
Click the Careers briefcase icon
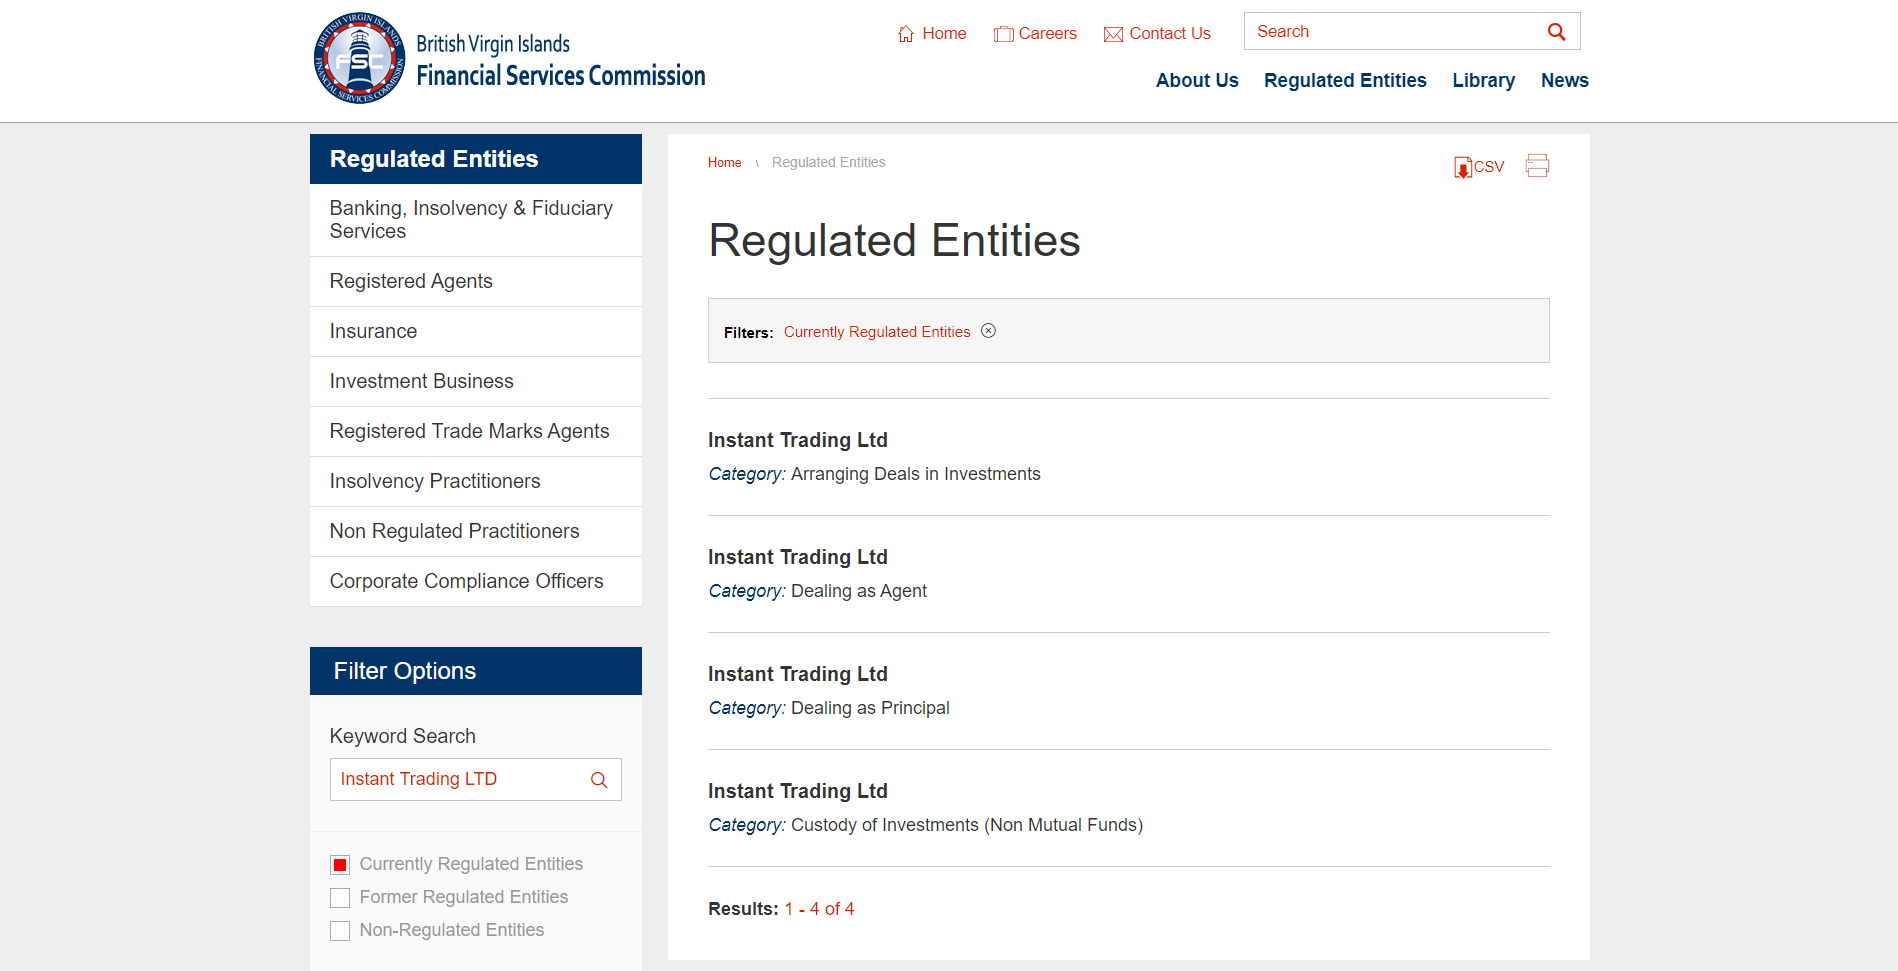tap(1003, 33)
